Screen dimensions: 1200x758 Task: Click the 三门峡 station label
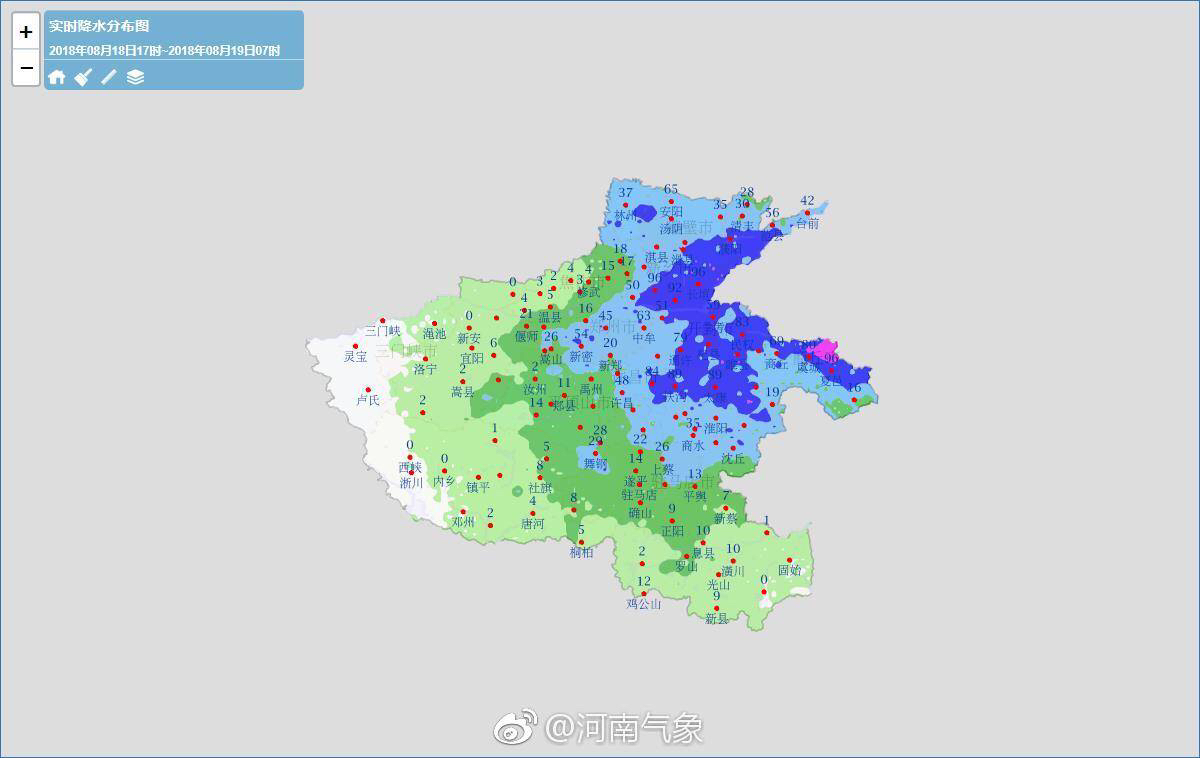click(x=382, y=331)
